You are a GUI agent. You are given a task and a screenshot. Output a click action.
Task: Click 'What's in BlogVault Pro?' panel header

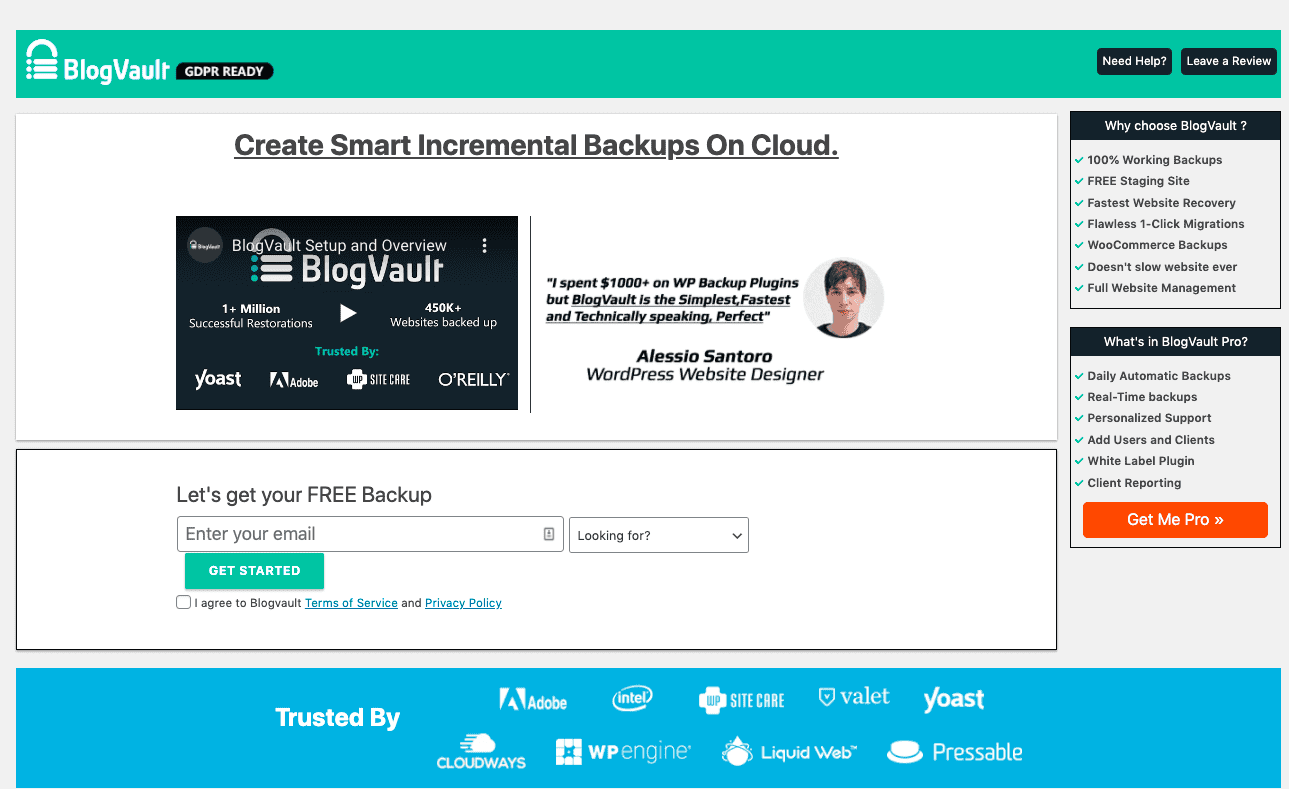(x=1175, y=342)
